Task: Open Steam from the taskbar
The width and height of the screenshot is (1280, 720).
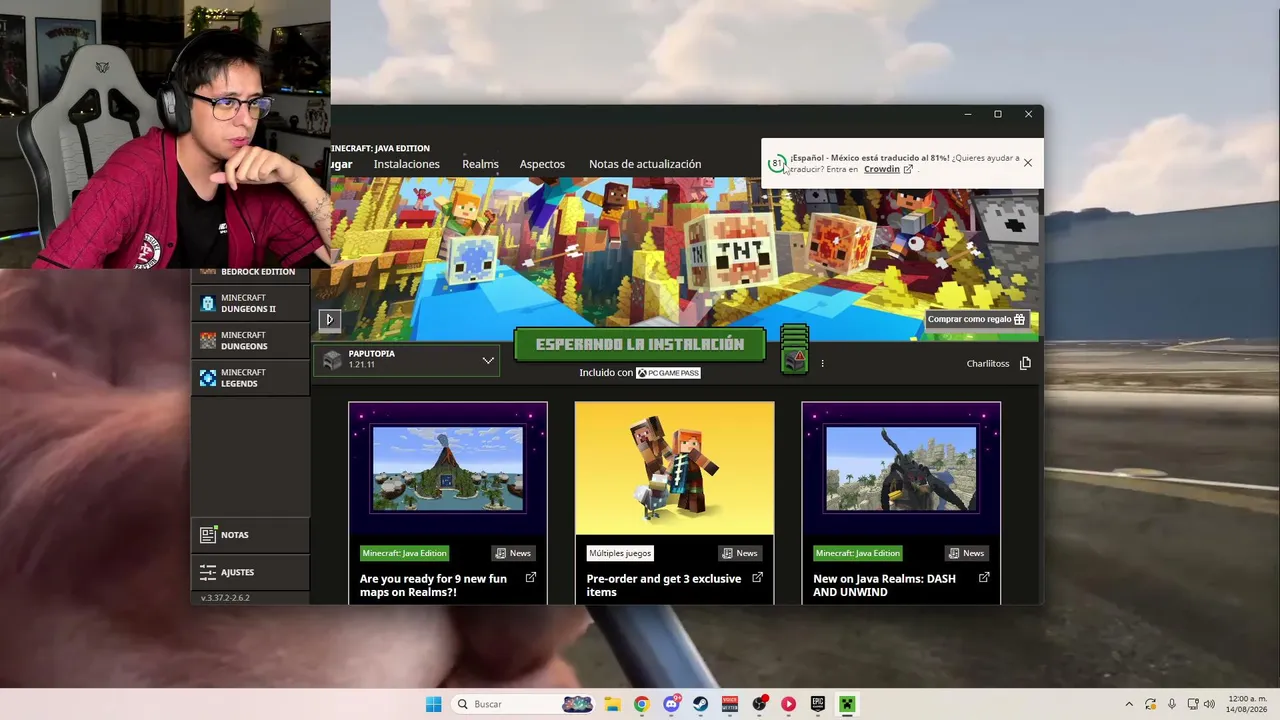Action: coord(700,704)
